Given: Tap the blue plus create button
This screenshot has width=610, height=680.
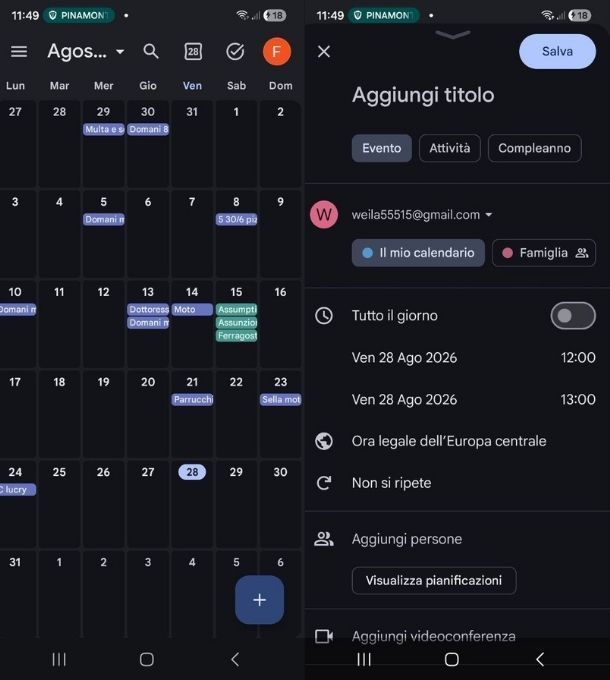Looking at the screenshot, I should coord(259,600).
